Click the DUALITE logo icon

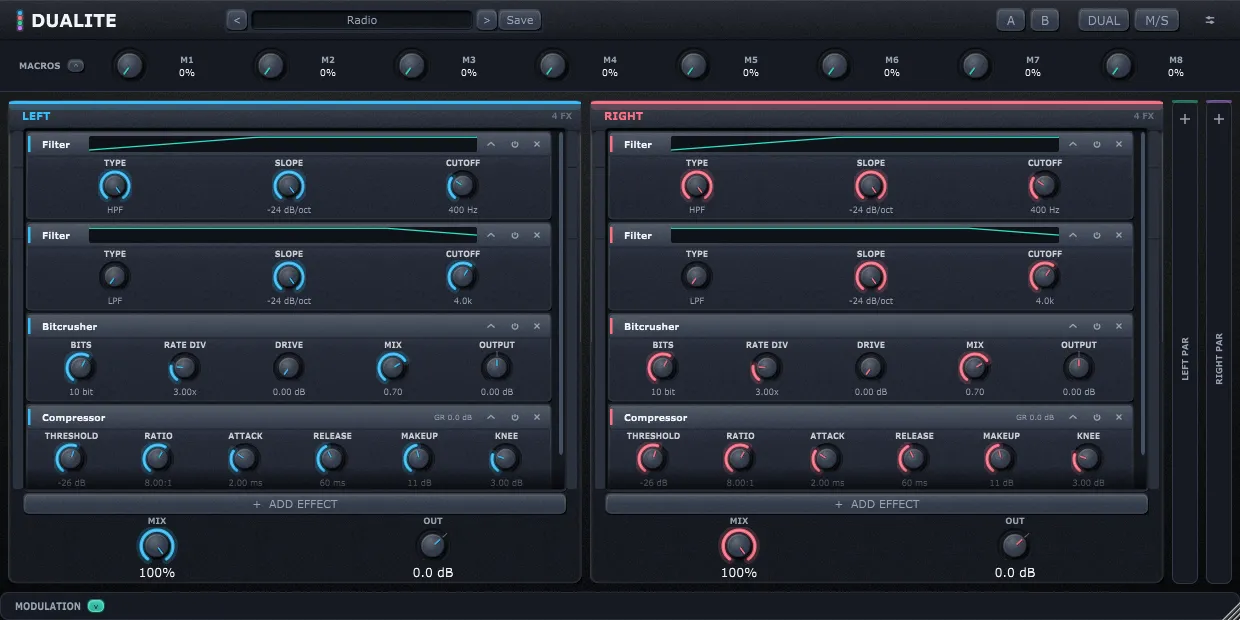coord(20,20)
